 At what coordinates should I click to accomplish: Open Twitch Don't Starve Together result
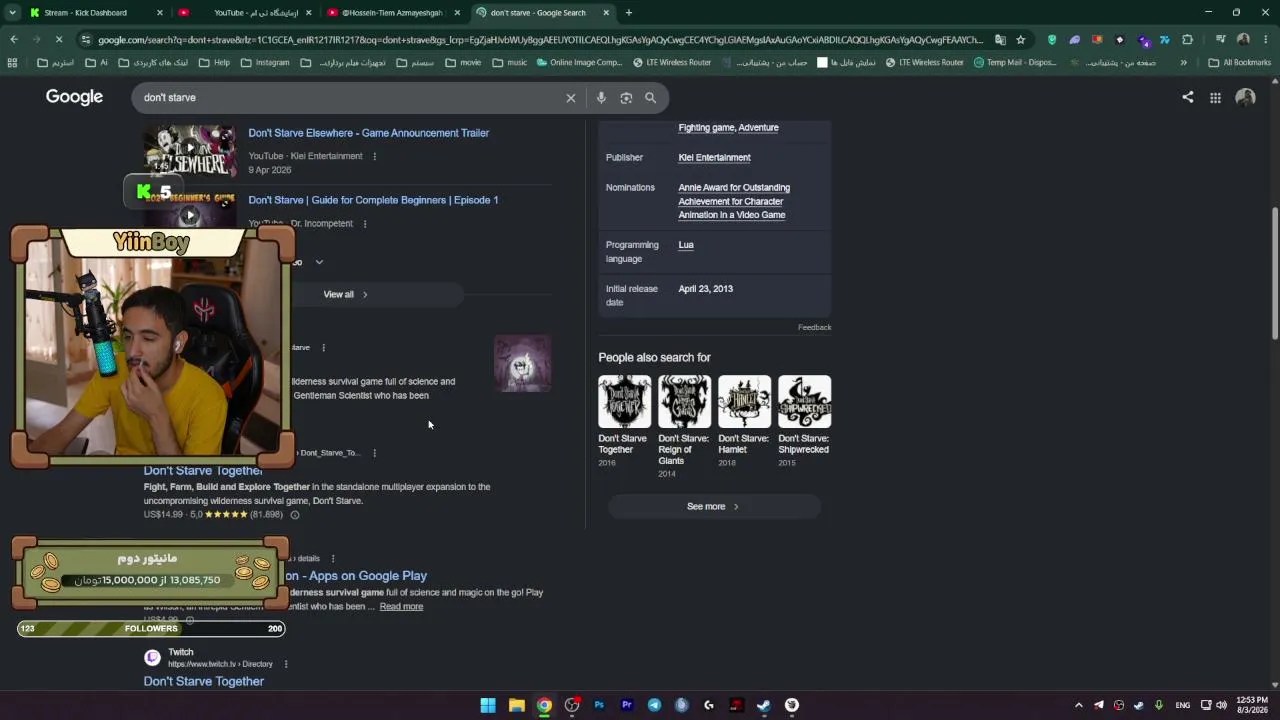pos(204,682)
